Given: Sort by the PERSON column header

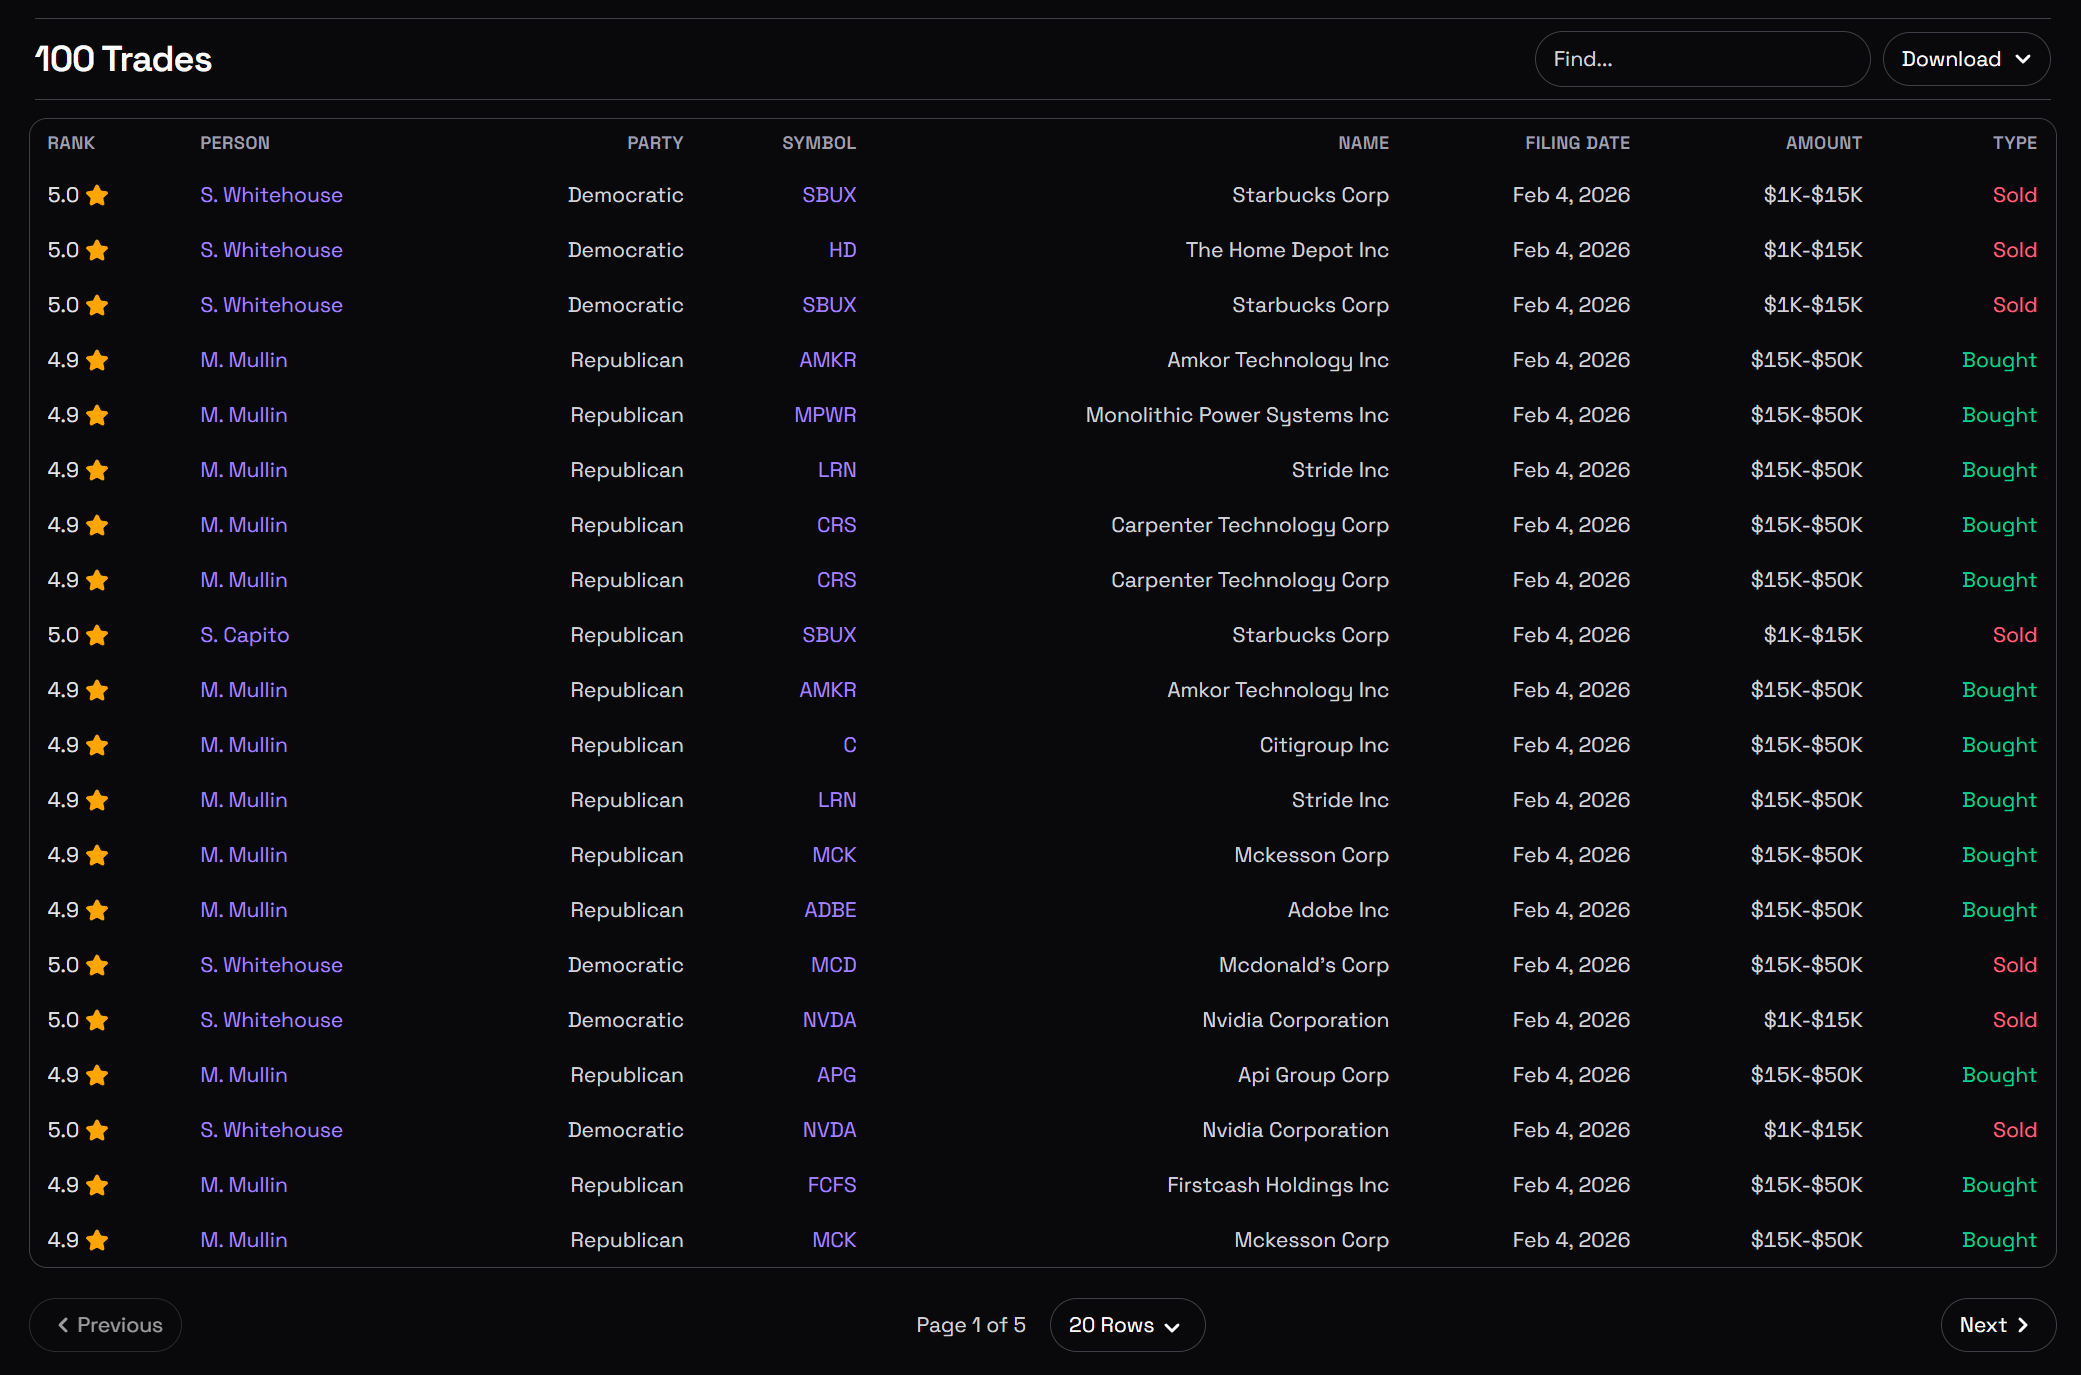Looking at the screenshot, I should (235, 143).
